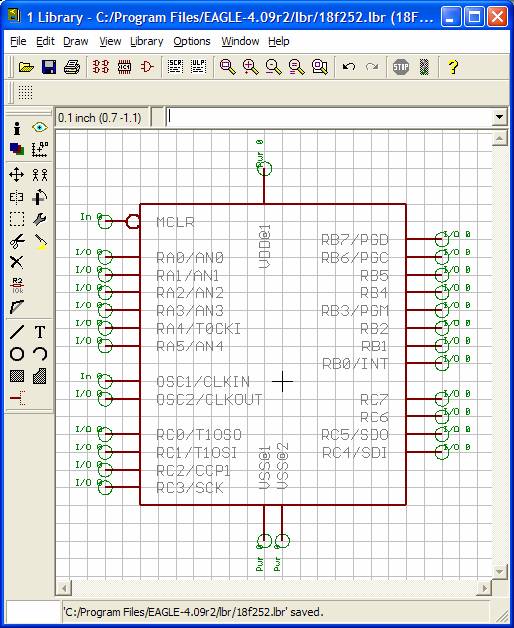Select the Arc tool
Viewport: 514px width, 628px height.
(x=40, y=354)
